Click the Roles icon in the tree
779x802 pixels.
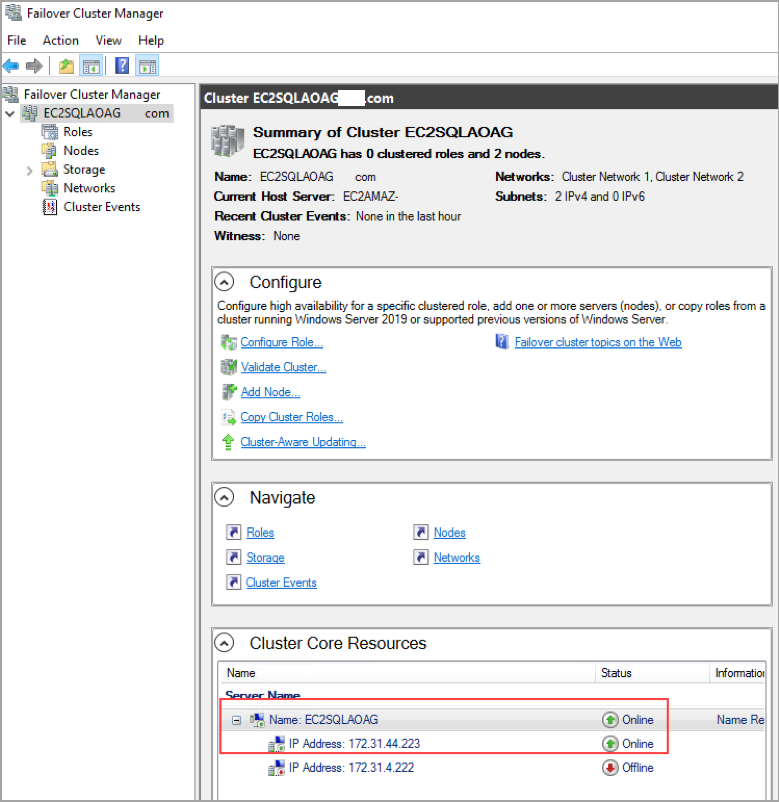pyautogui.click(x=50, y=132)
